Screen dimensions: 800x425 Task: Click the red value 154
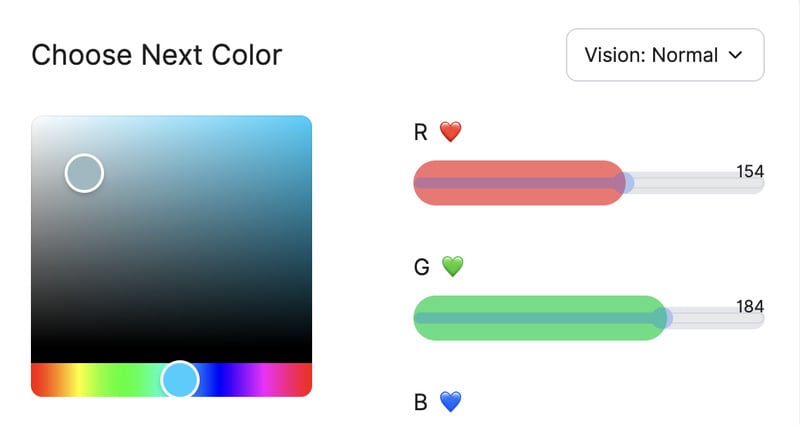coord(750,171)
